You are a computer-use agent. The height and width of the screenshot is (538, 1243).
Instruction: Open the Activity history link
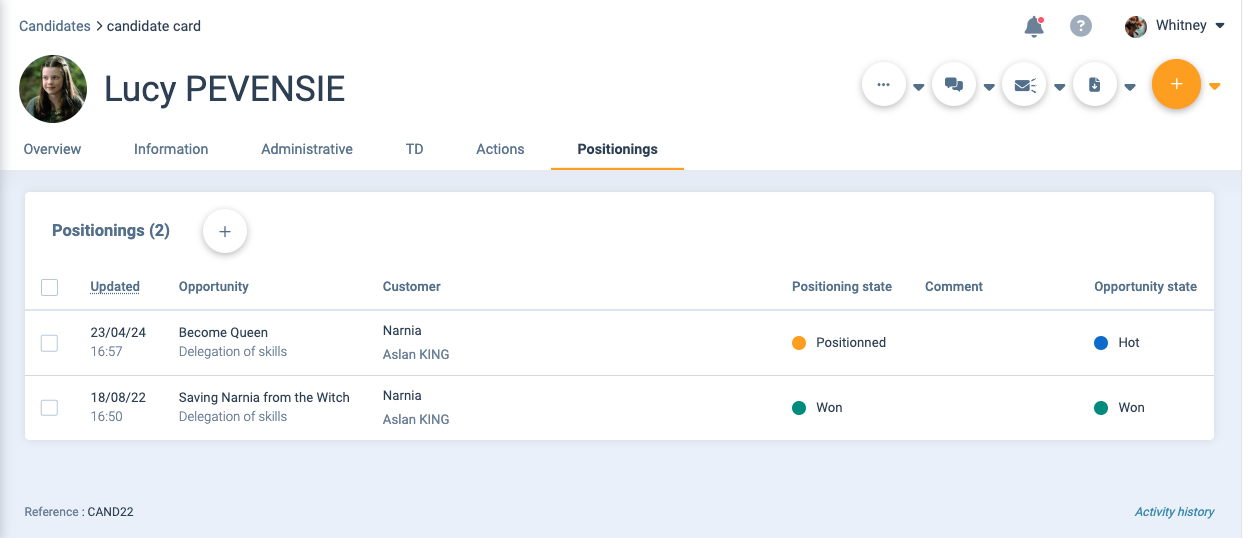[x=1174, y=512]
